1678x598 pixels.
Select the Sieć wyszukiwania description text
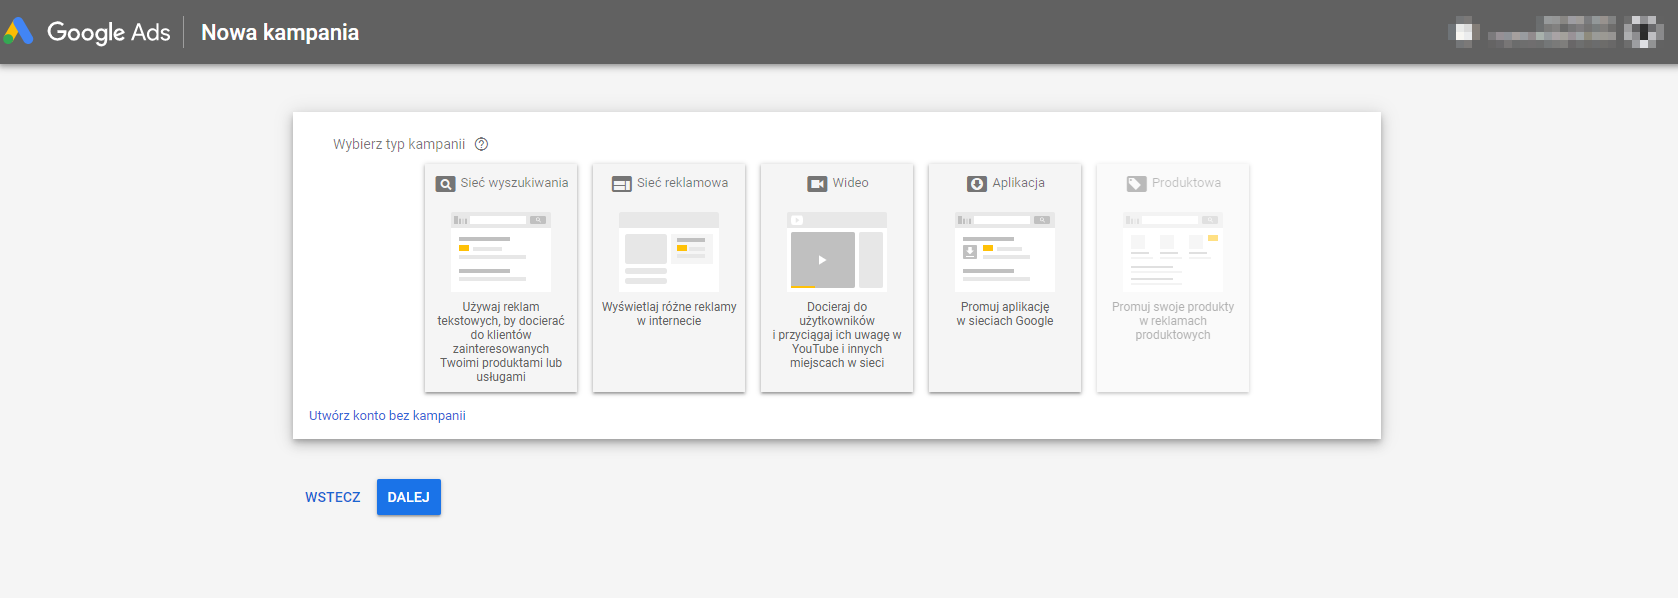(501, 342)
